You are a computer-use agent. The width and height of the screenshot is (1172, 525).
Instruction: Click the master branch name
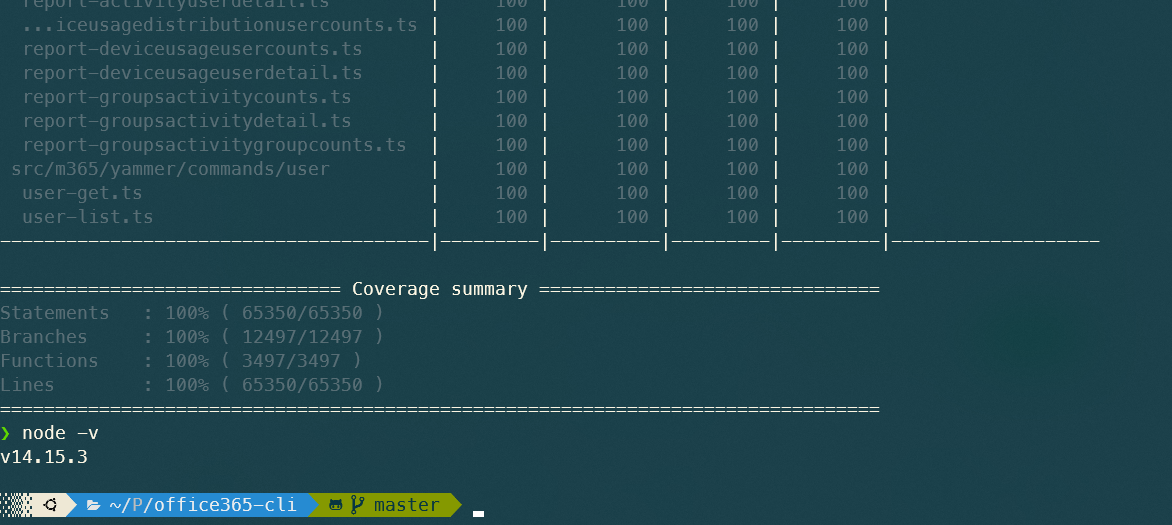pyautogui.click(x=407, y=506)
